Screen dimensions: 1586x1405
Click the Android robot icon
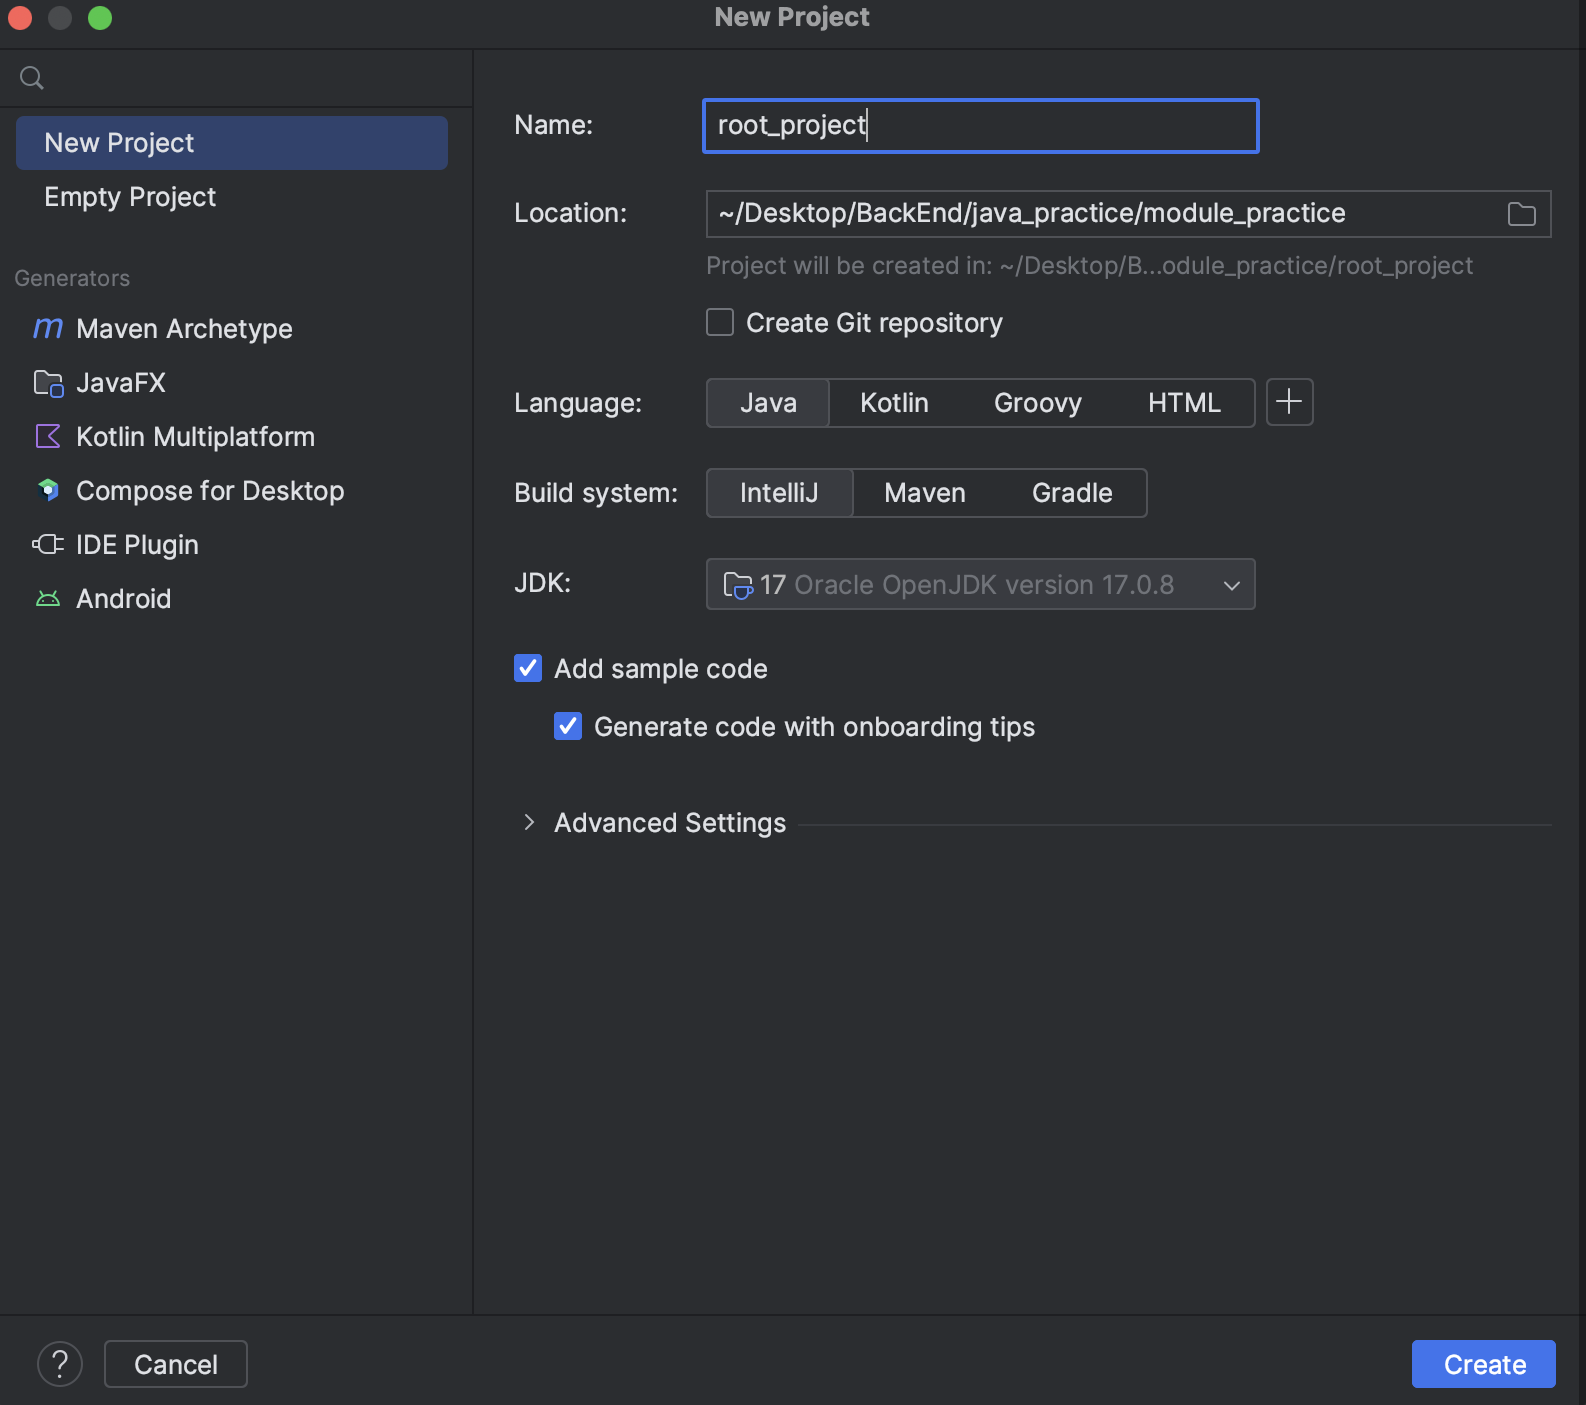click(48, 598)
